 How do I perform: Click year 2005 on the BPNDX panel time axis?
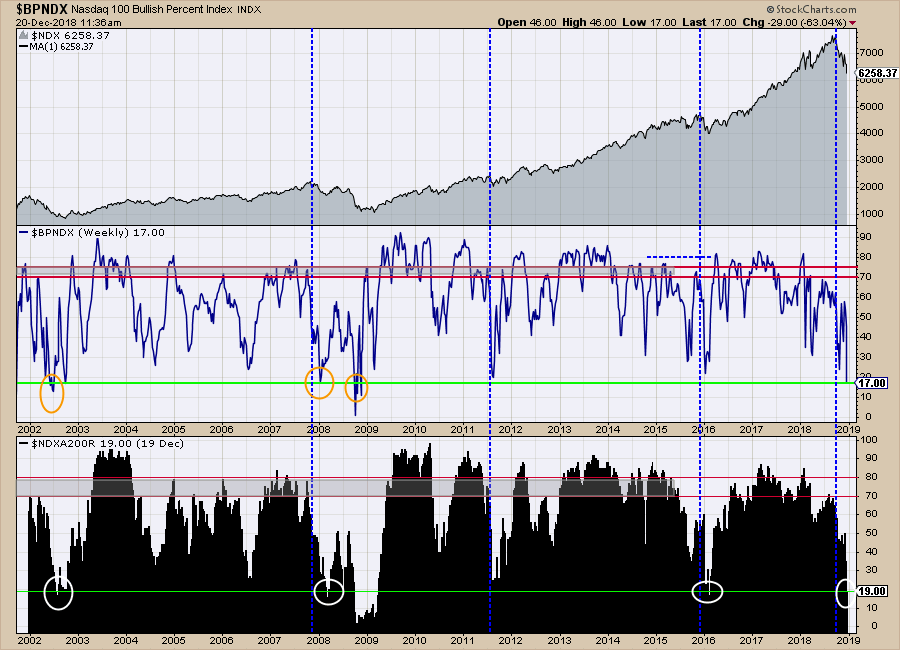pos(173,429)
